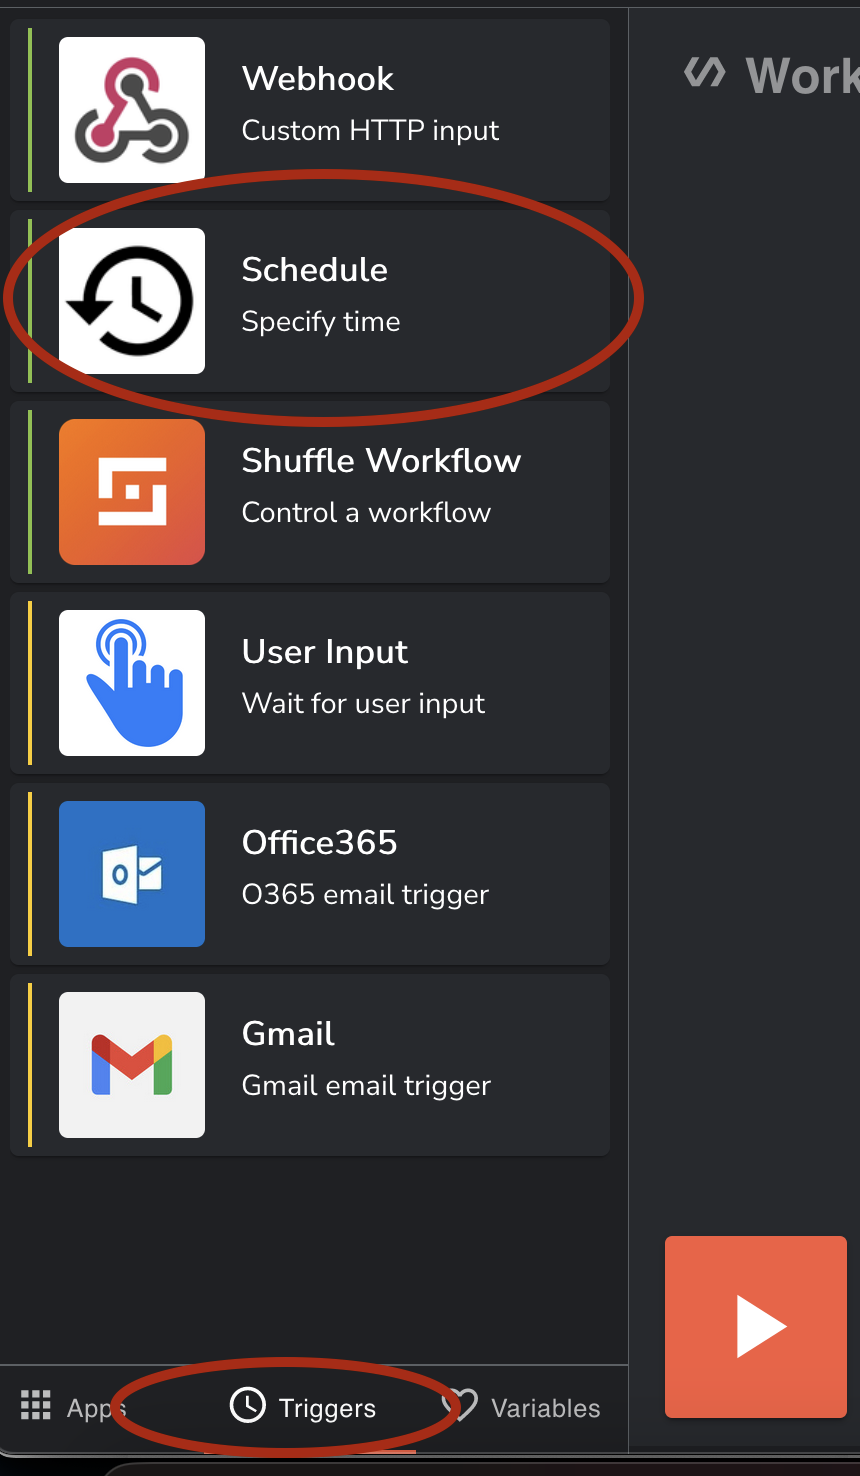Click the orange Shuffle Workflow icon
The image size is (860, 1476).
click(x=132, y=492)
